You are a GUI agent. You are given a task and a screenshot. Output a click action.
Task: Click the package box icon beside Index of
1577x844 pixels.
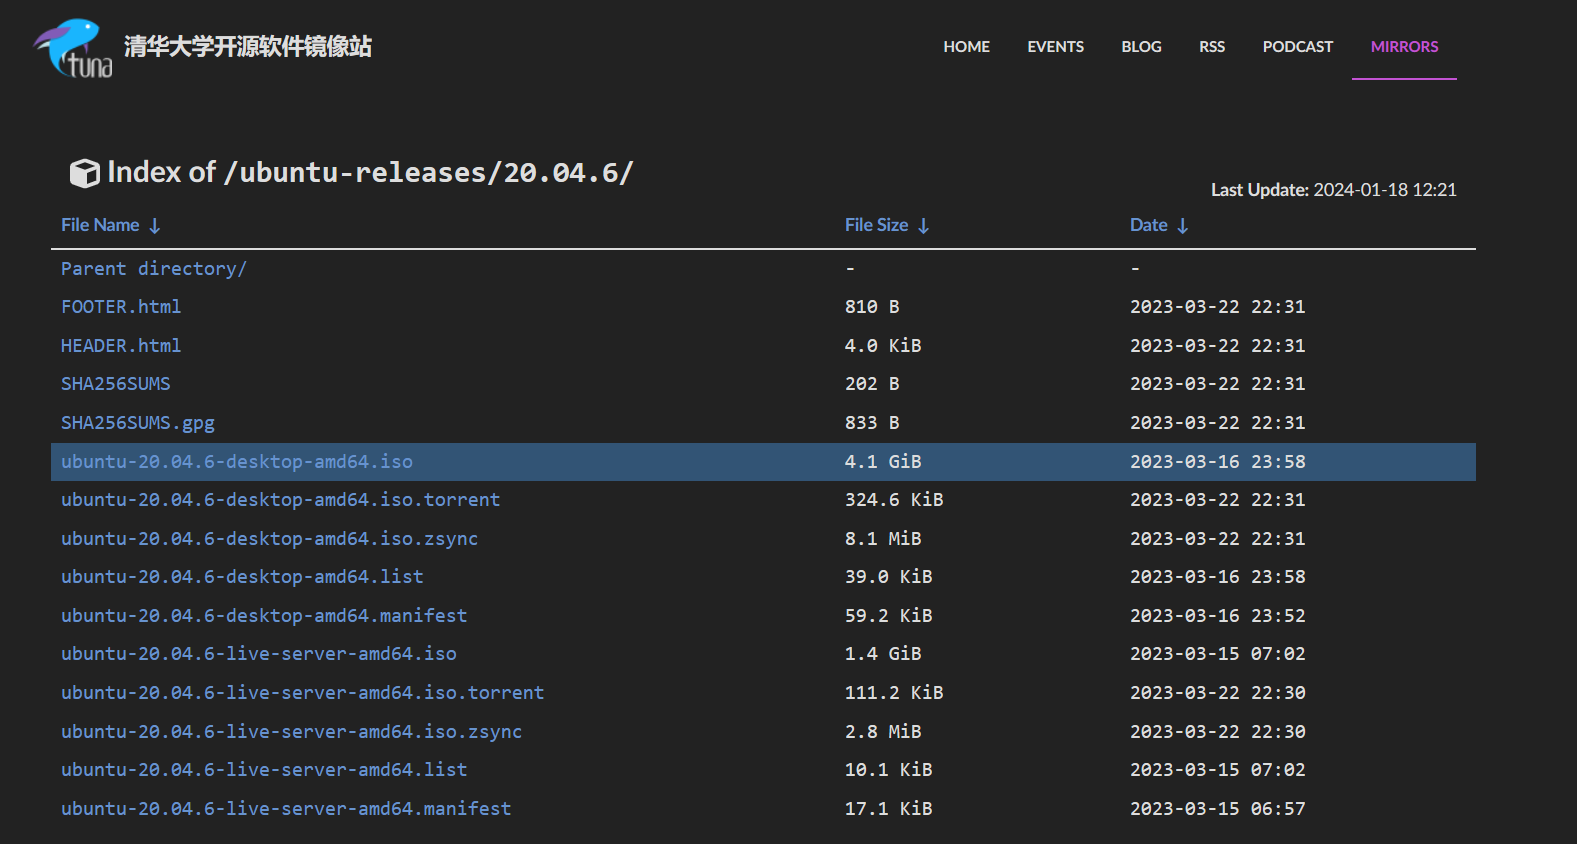[x=84, y=173]
